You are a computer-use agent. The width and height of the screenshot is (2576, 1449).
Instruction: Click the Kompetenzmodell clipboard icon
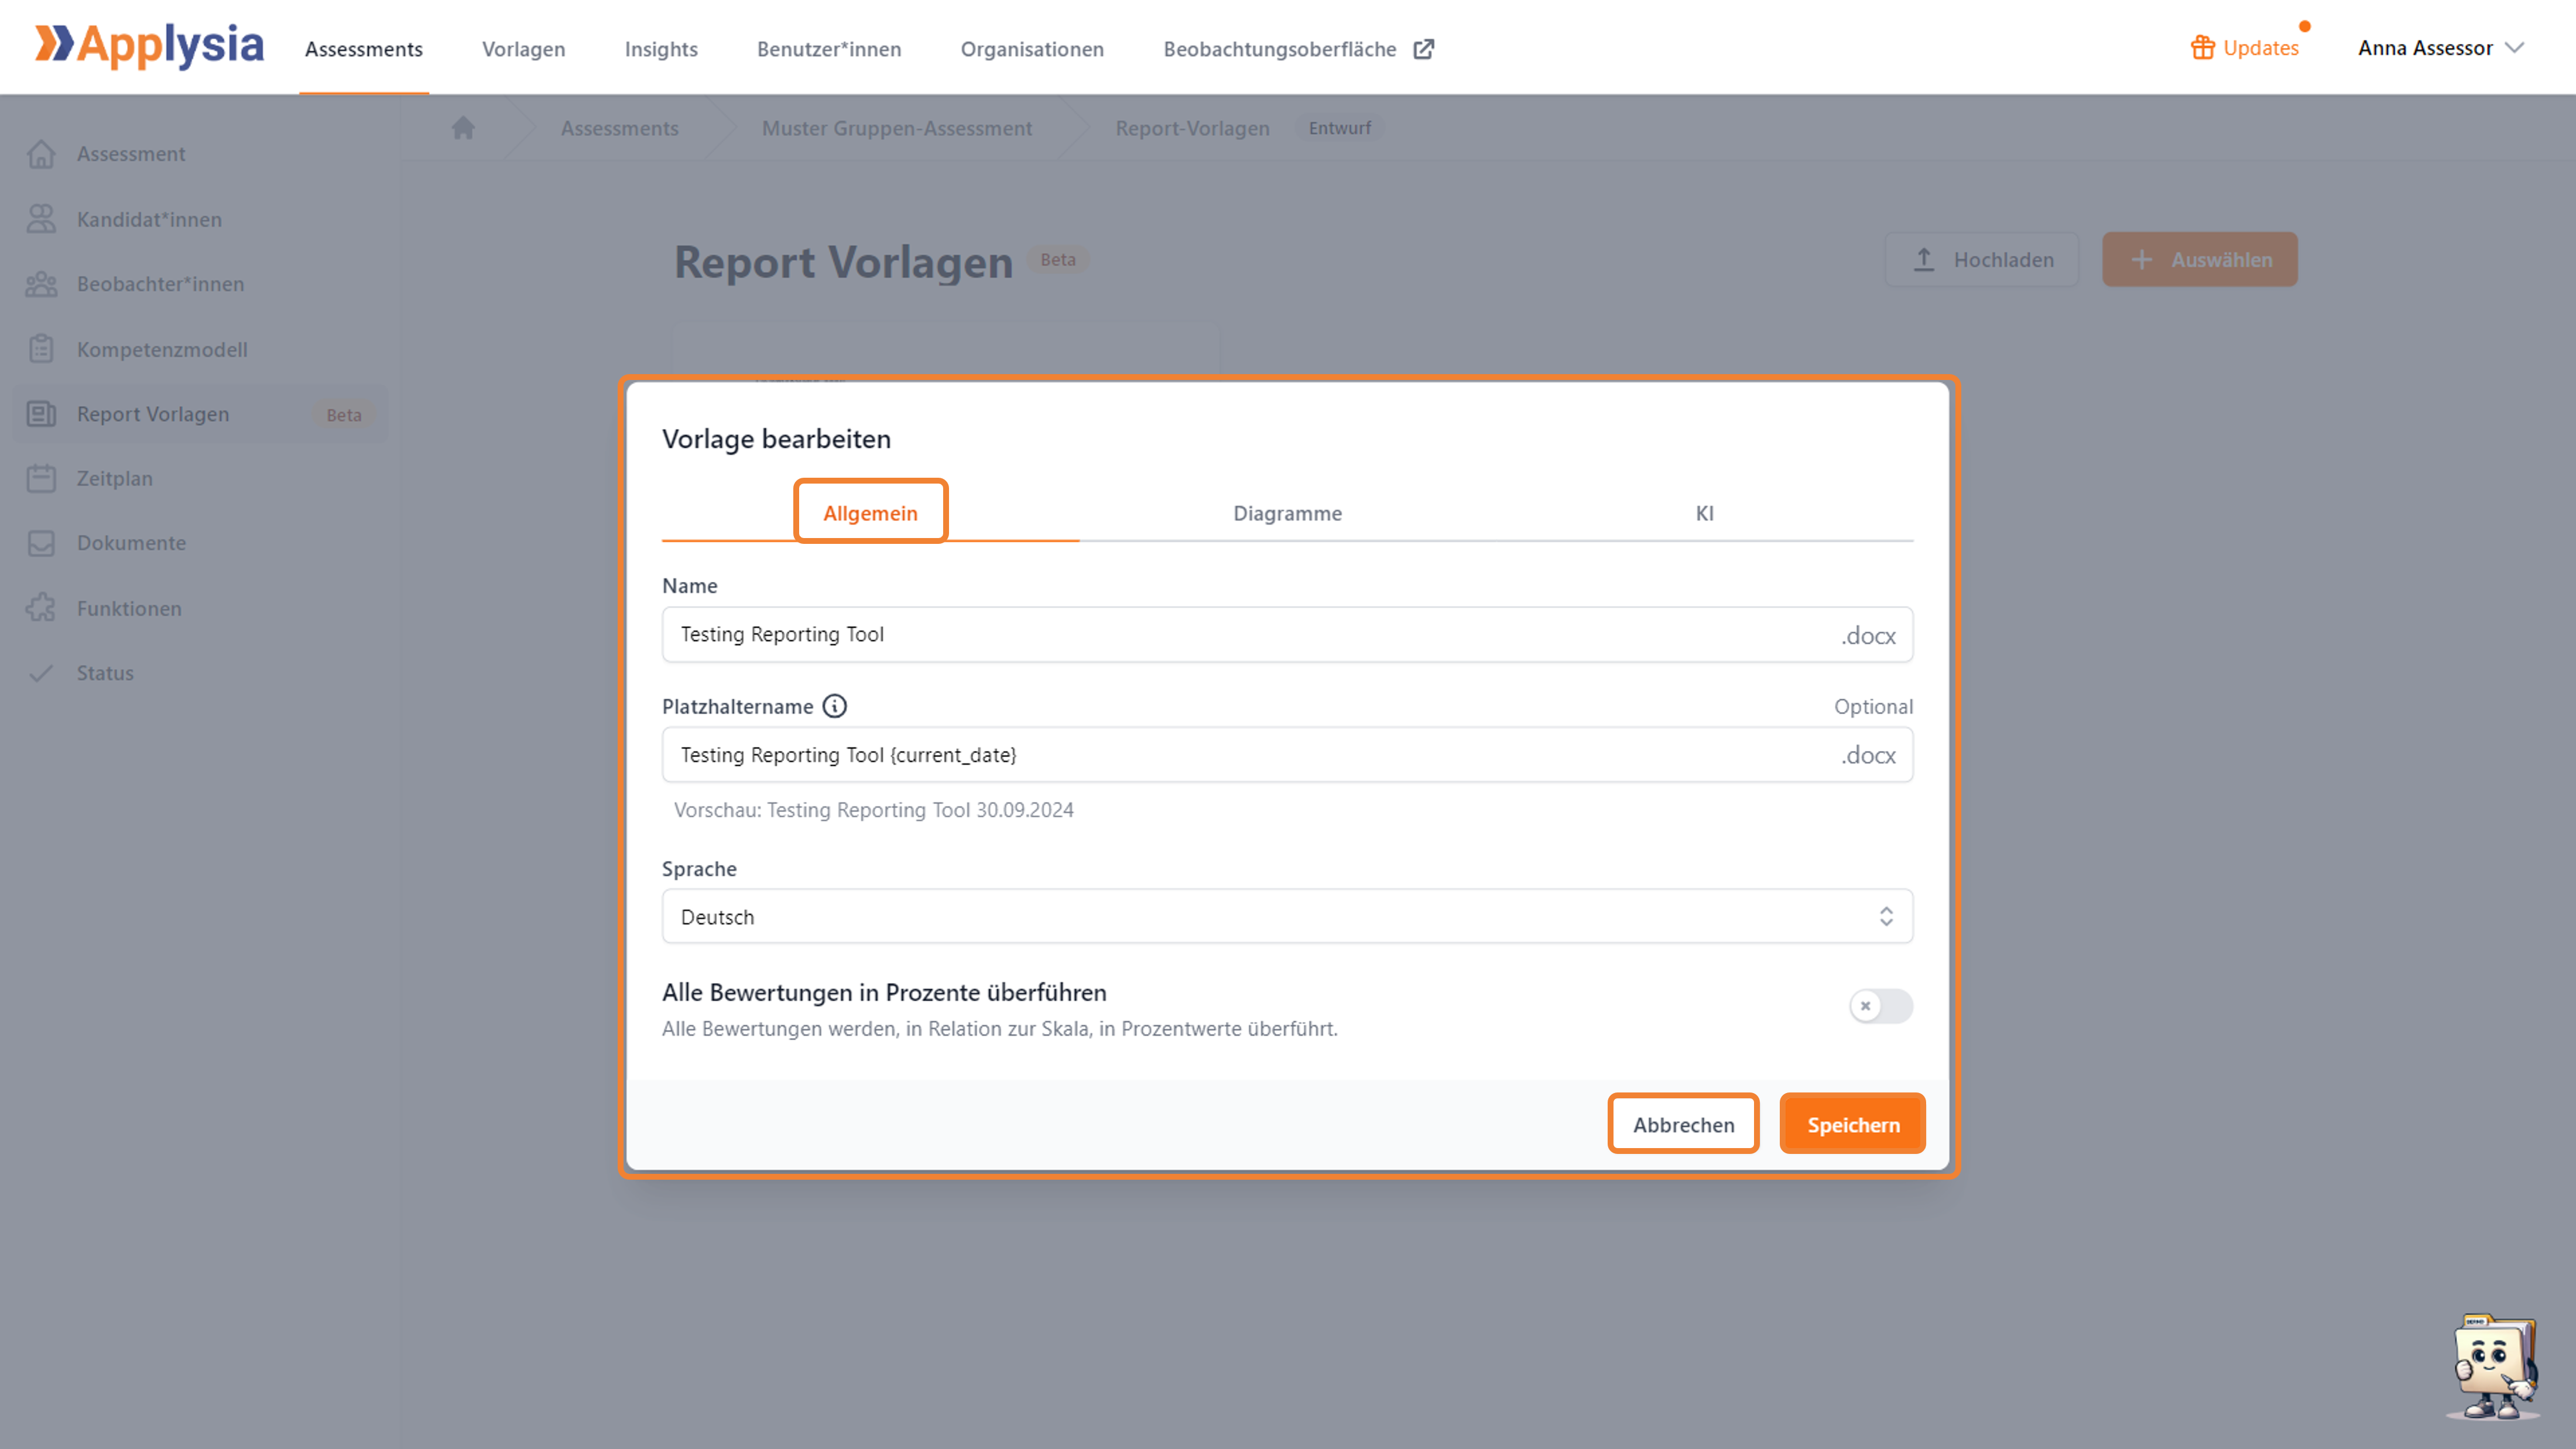(41, 349)
